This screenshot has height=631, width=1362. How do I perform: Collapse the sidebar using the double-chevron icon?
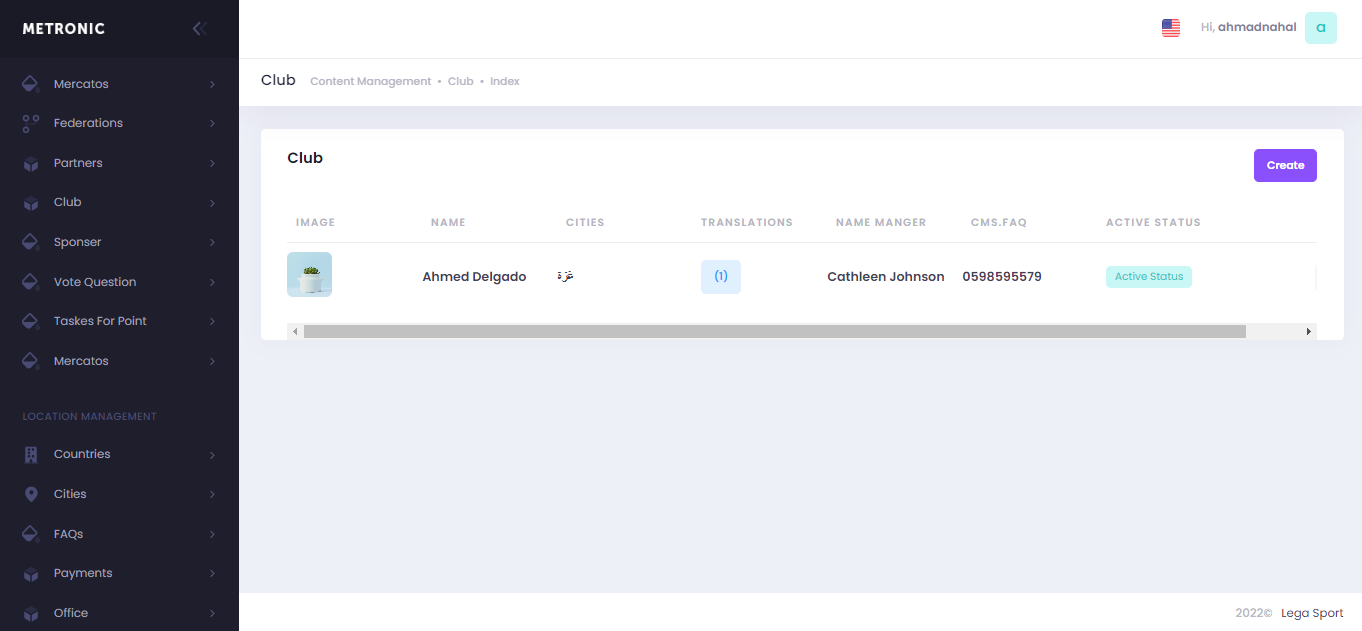tap(199, 29)
